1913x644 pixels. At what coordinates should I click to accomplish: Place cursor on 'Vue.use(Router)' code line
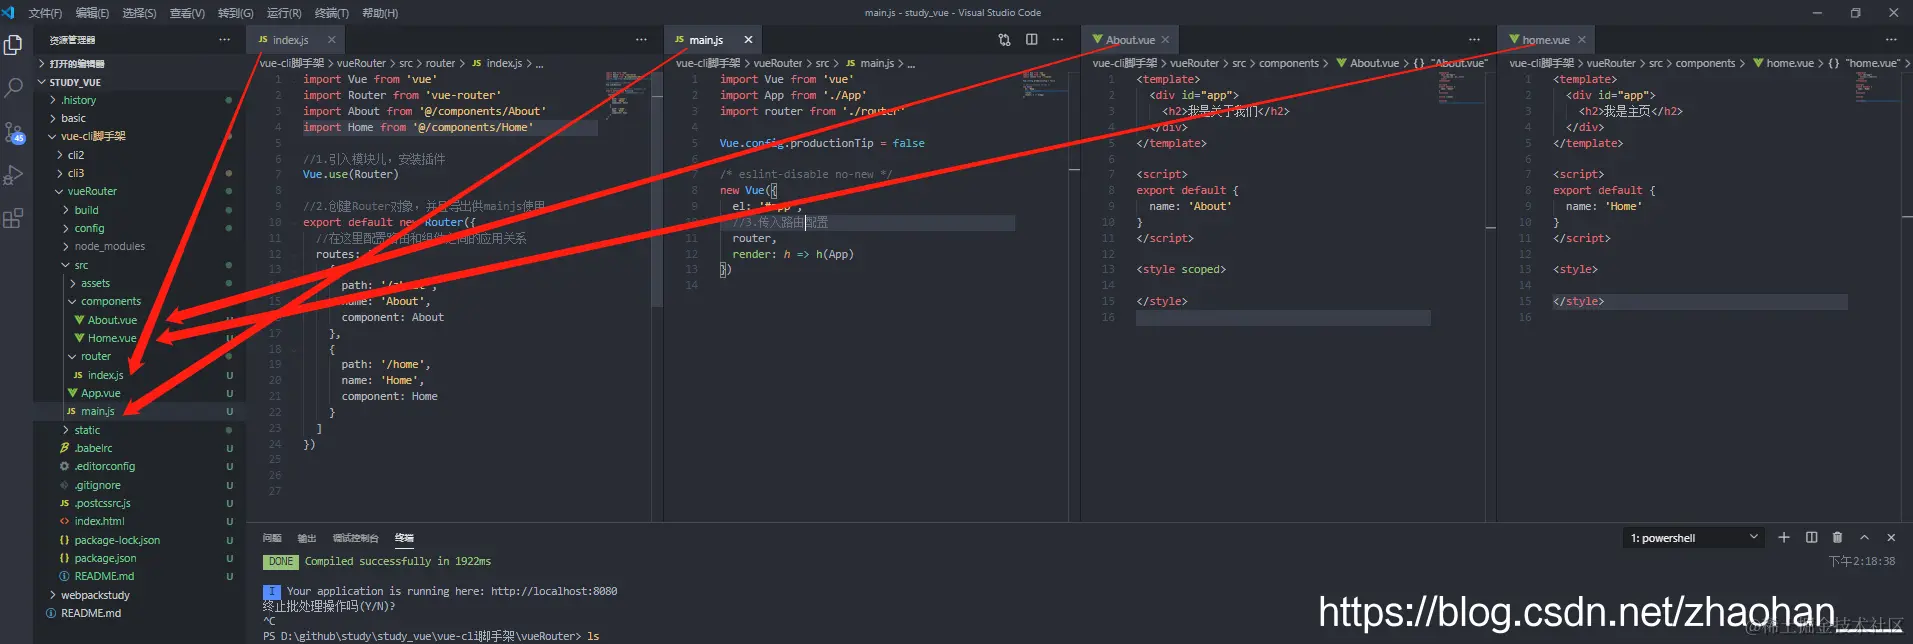(351, 174)
